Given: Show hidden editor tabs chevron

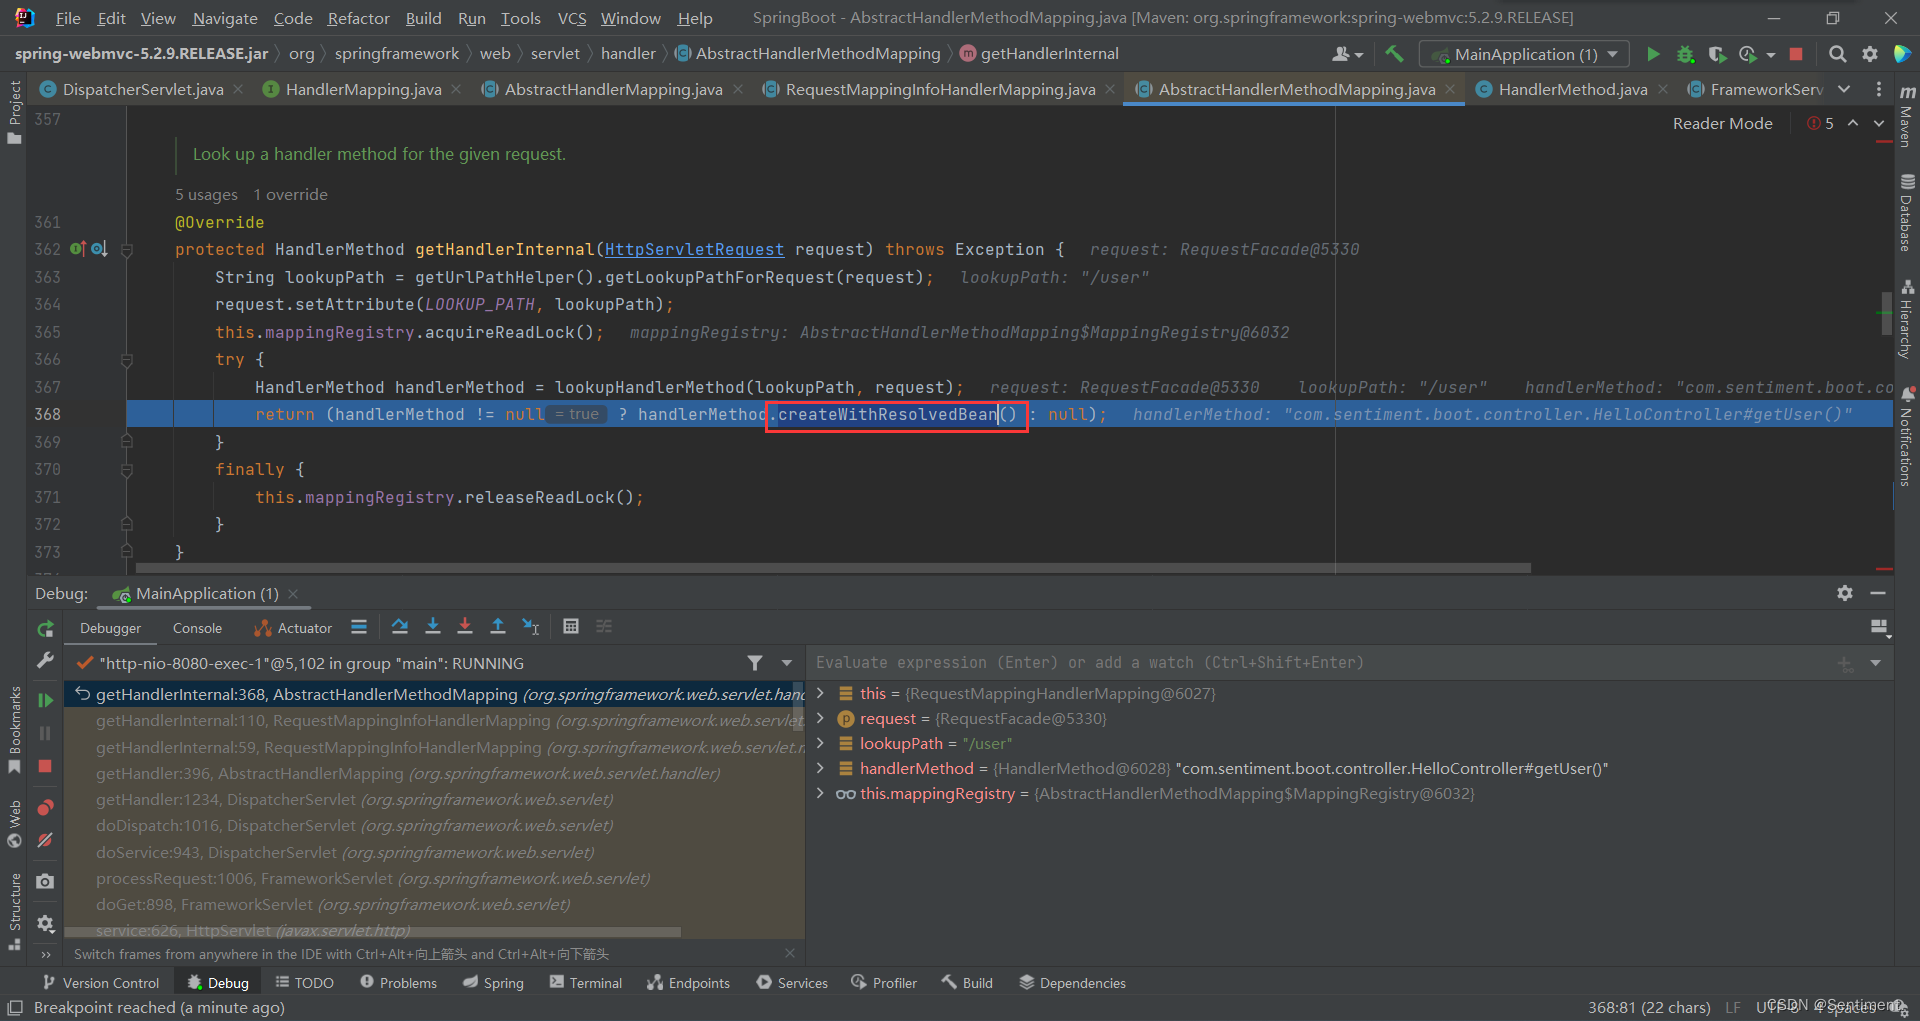Looking at the screenshot, I should (1844, 89).
